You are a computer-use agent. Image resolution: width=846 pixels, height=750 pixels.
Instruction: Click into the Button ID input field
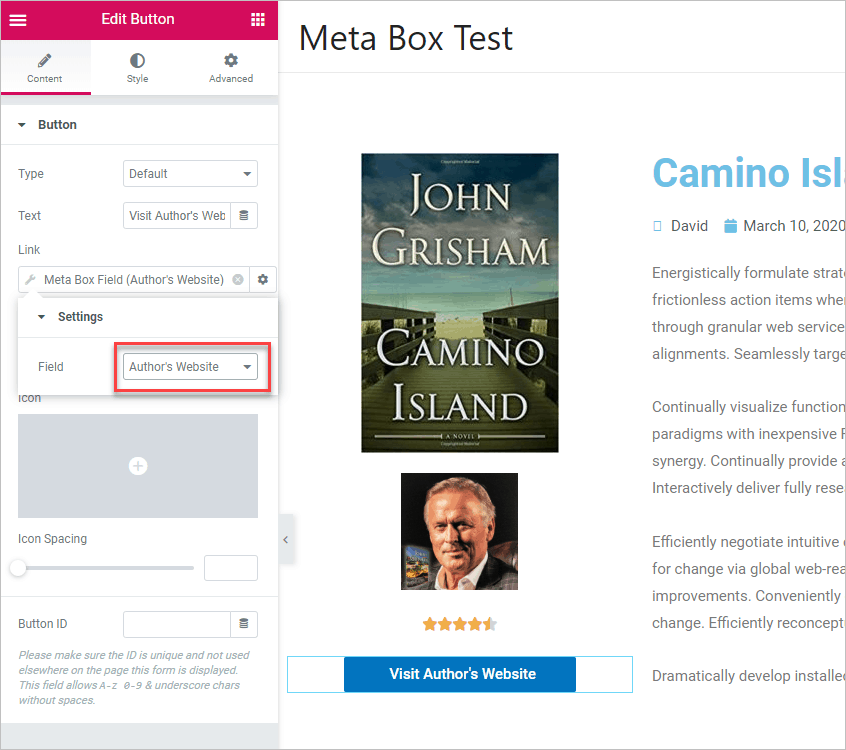(x=177, y=624)
